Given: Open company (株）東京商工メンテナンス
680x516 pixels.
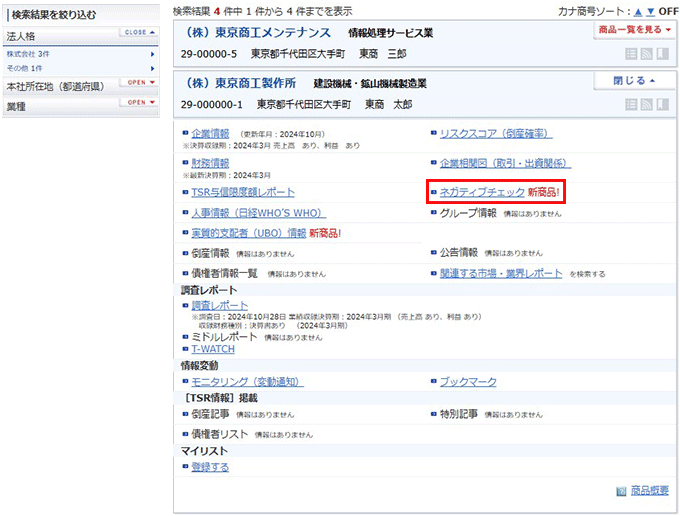Looking at the screenshot, I should point(257,33).
